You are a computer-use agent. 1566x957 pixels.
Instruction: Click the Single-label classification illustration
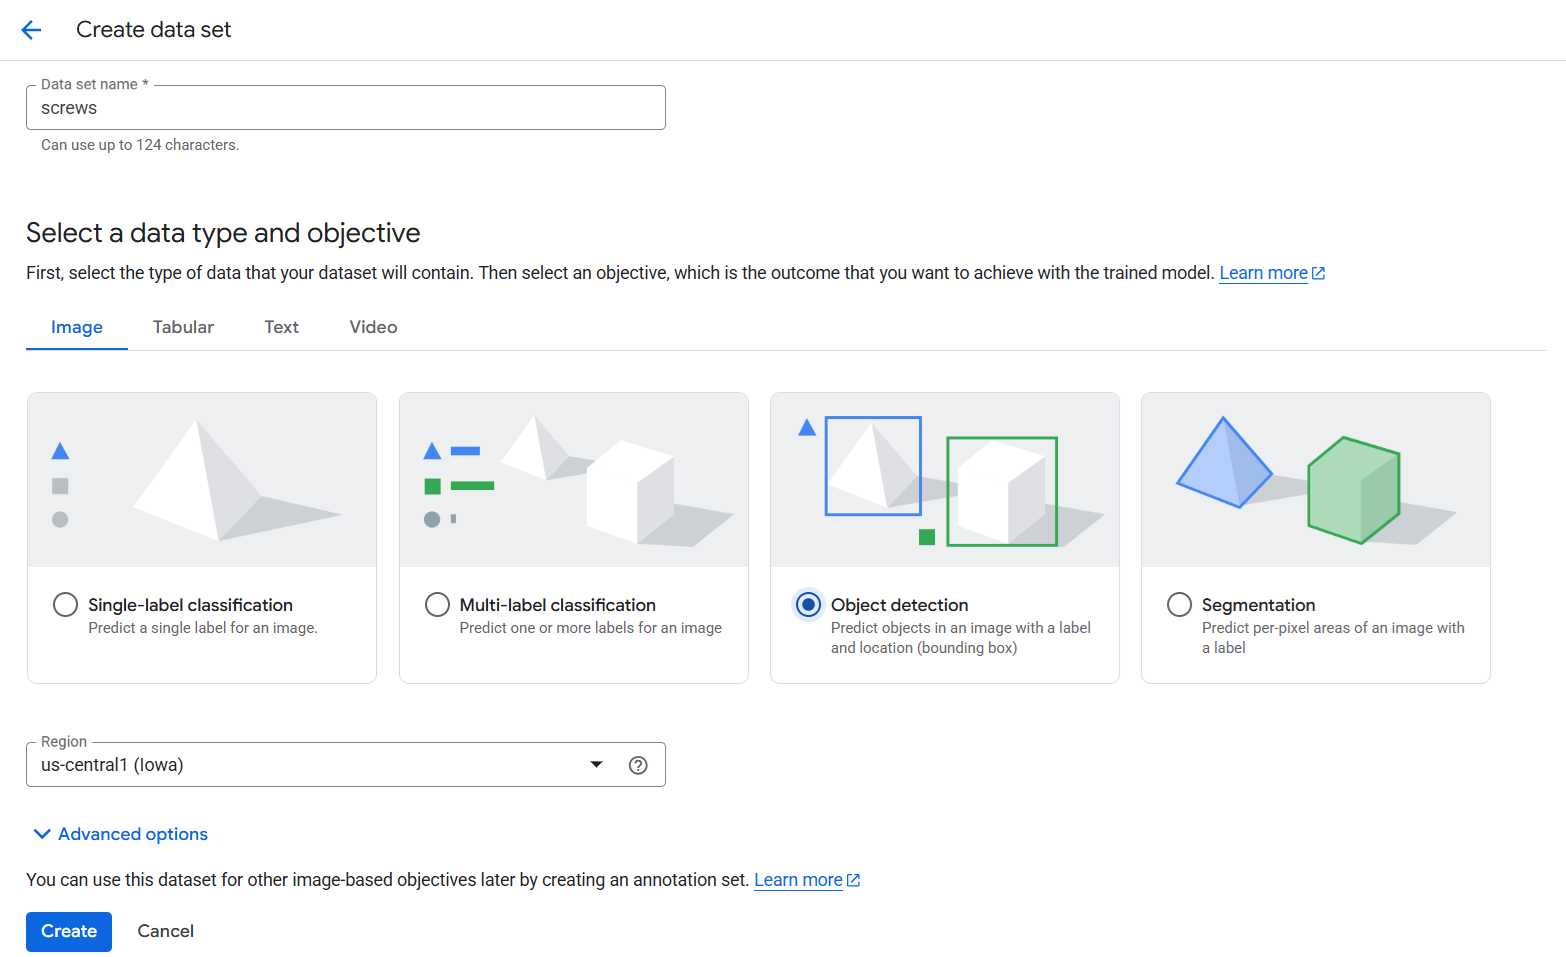point(202,480)
